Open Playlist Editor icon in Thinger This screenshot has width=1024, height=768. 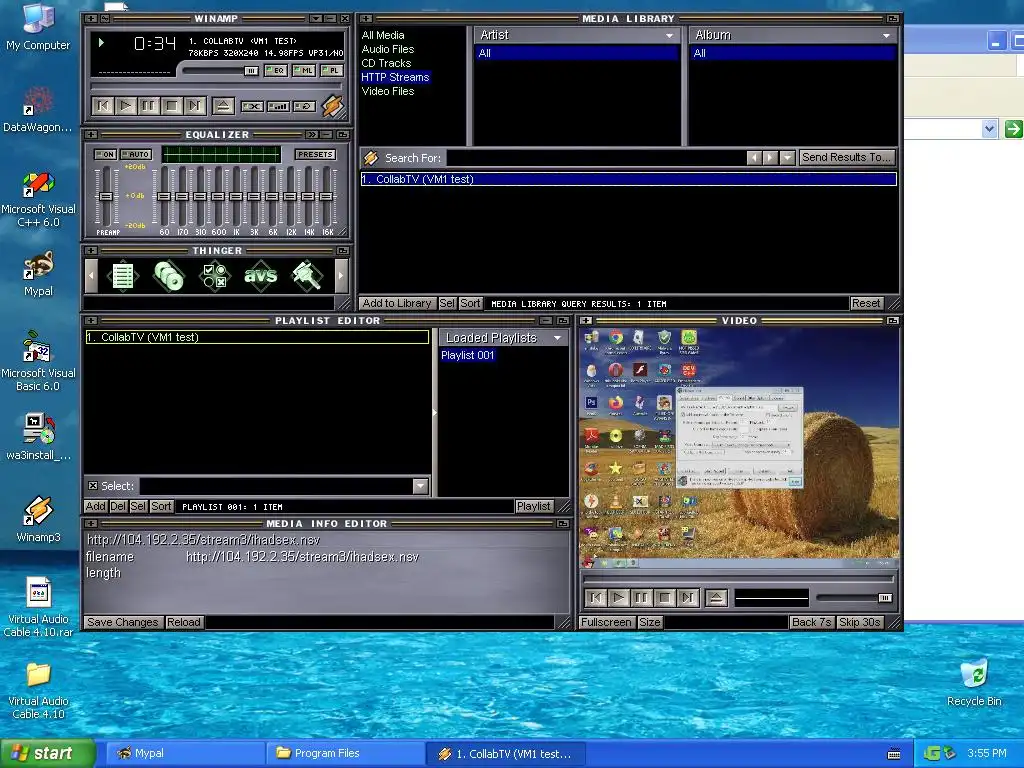123,276
